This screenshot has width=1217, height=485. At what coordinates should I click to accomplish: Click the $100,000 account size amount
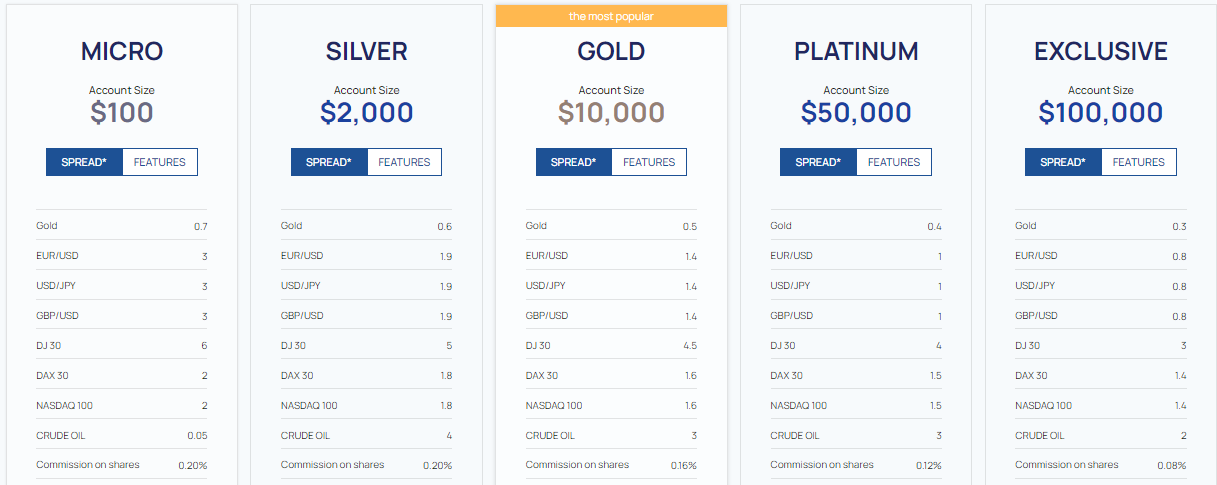point(1101,112)
